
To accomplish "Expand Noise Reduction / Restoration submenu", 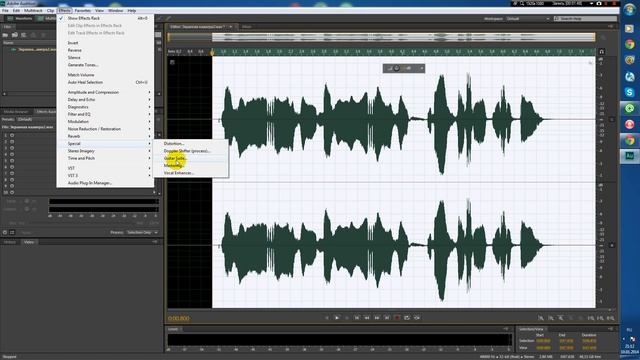I will pos(105,129).
